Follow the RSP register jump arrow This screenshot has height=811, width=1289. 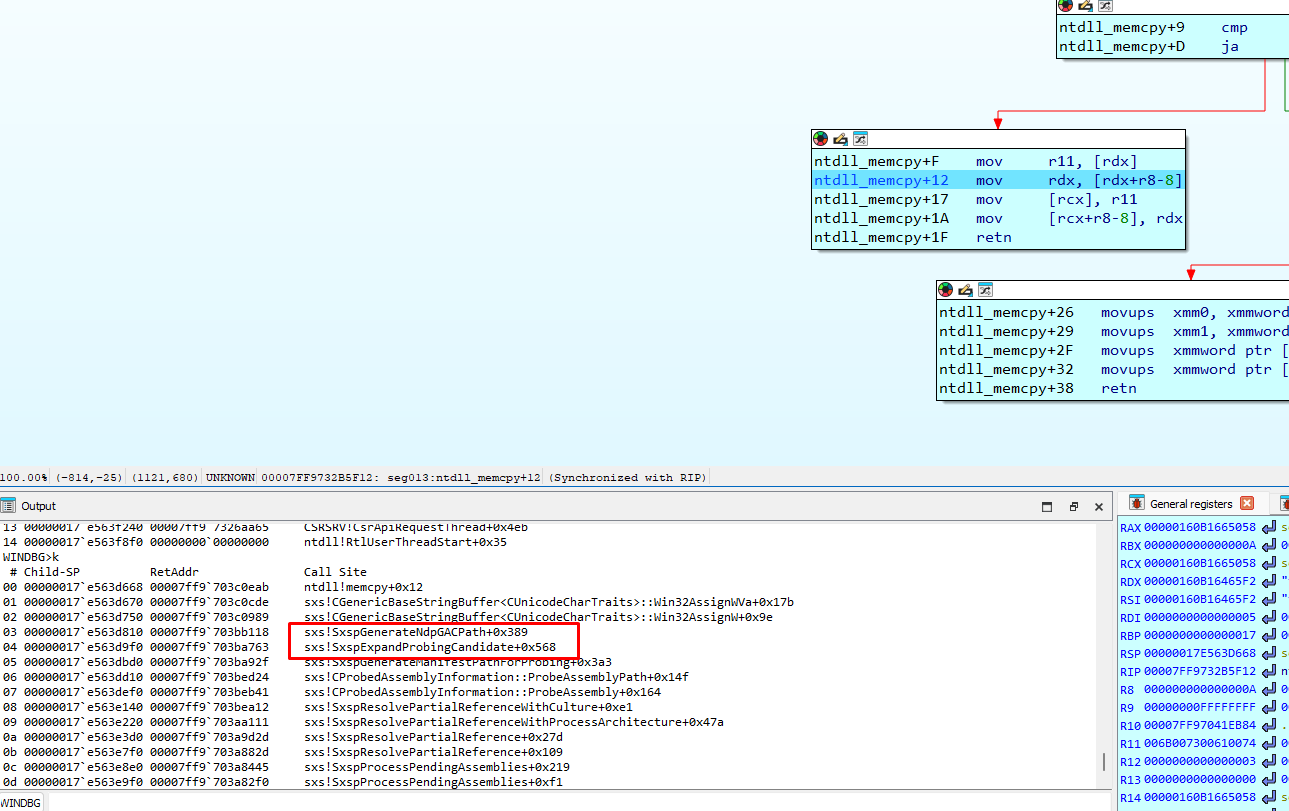(1269, 653)
